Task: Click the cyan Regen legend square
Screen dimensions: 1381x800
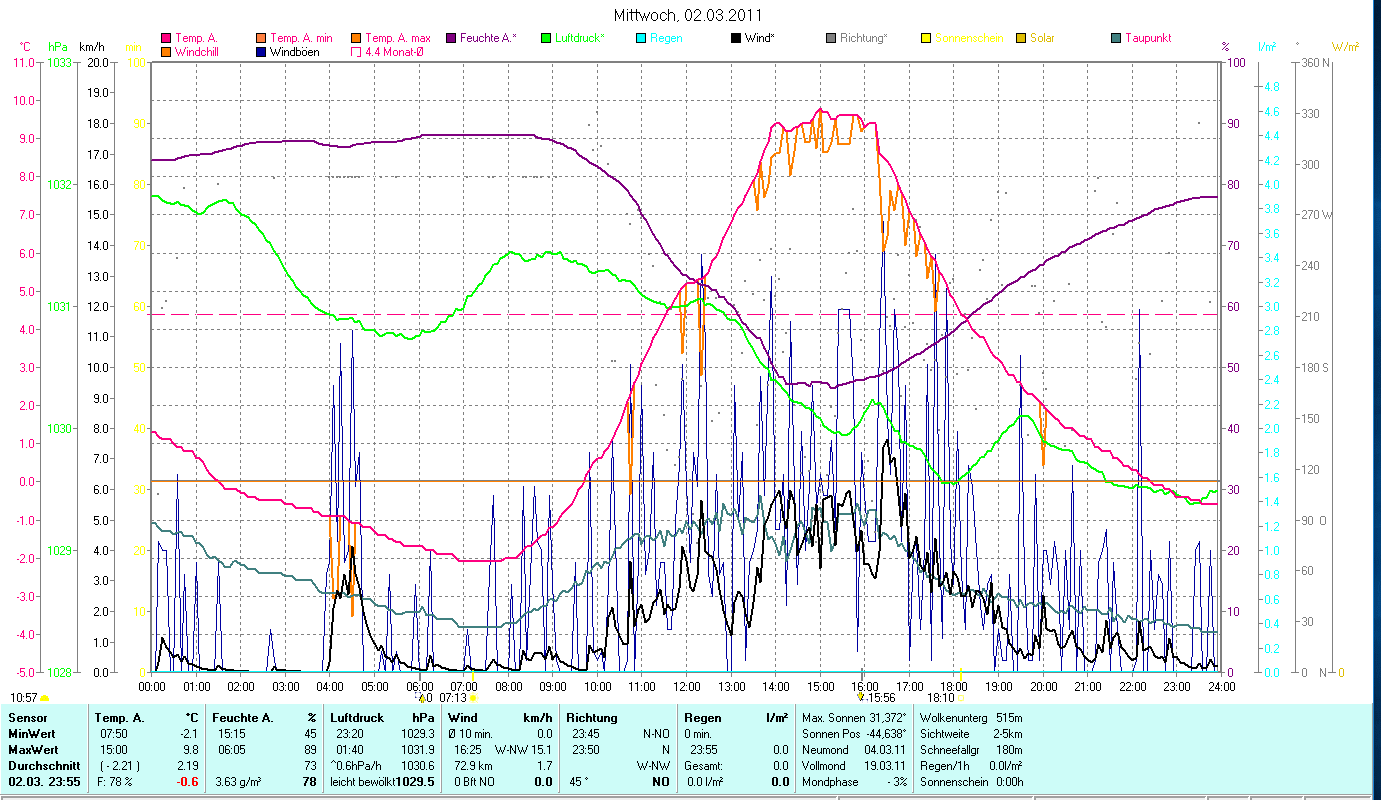Action: [641, 39]
